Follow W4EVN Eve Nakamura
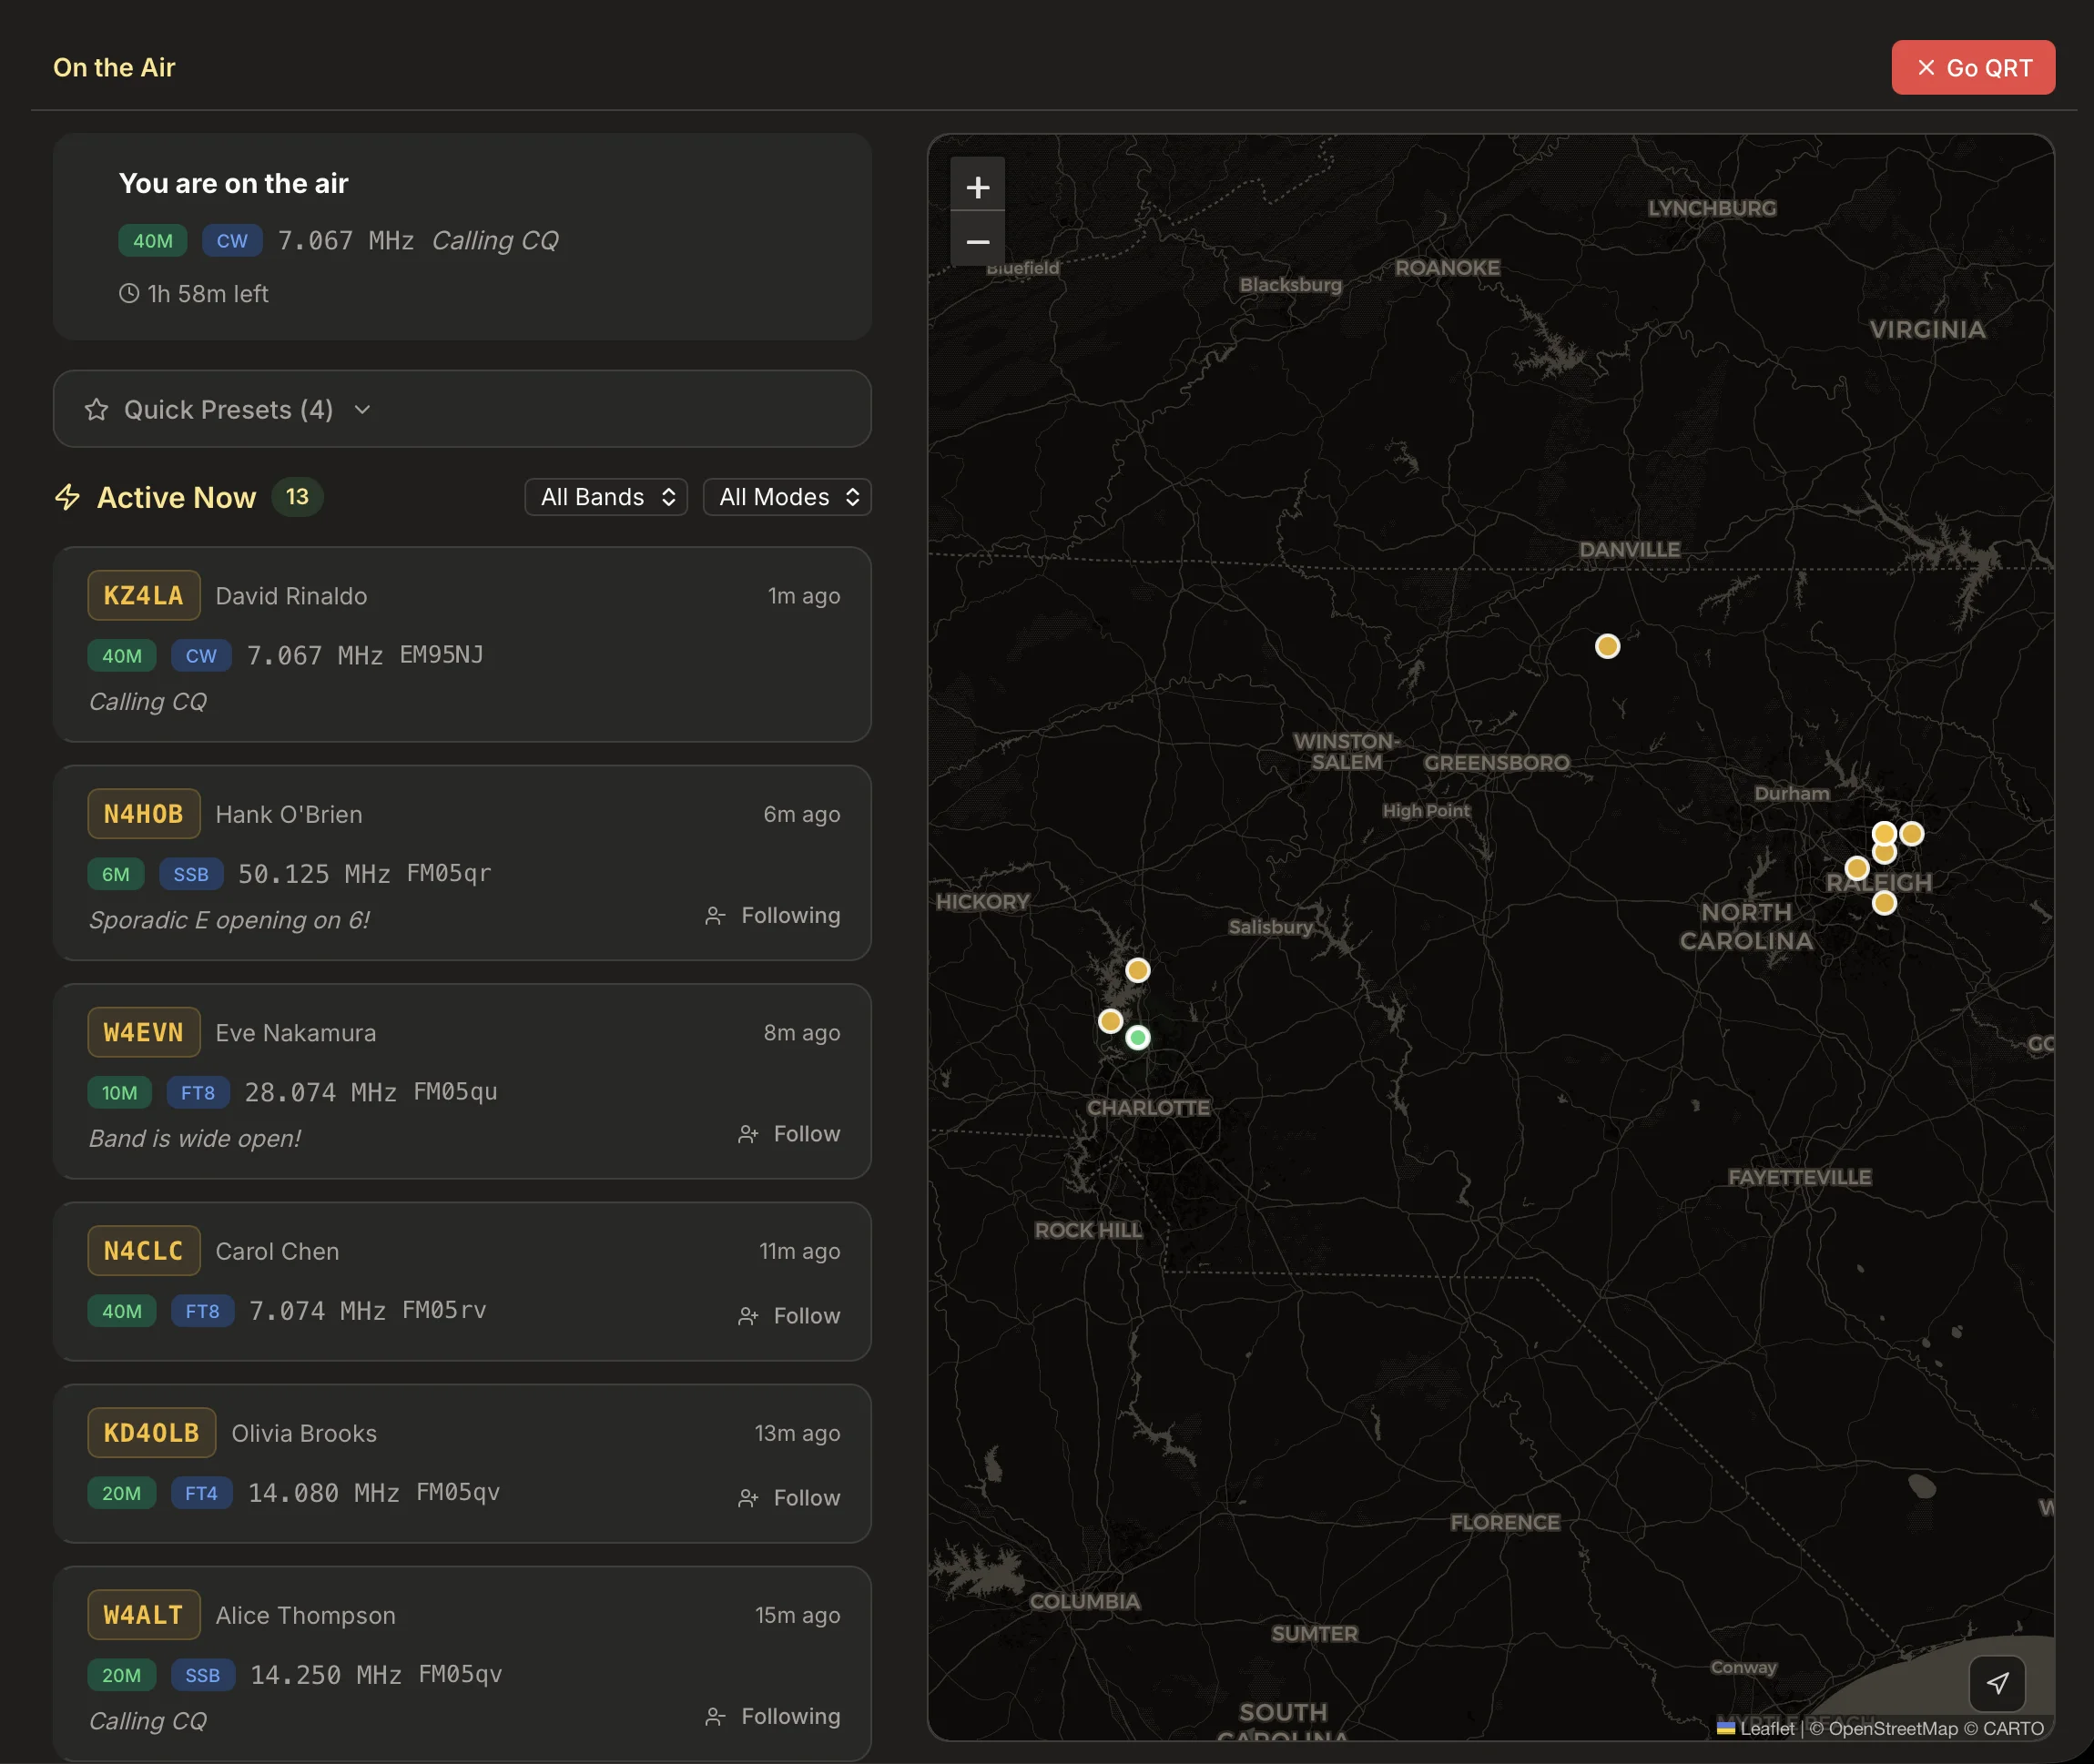 789,1133
